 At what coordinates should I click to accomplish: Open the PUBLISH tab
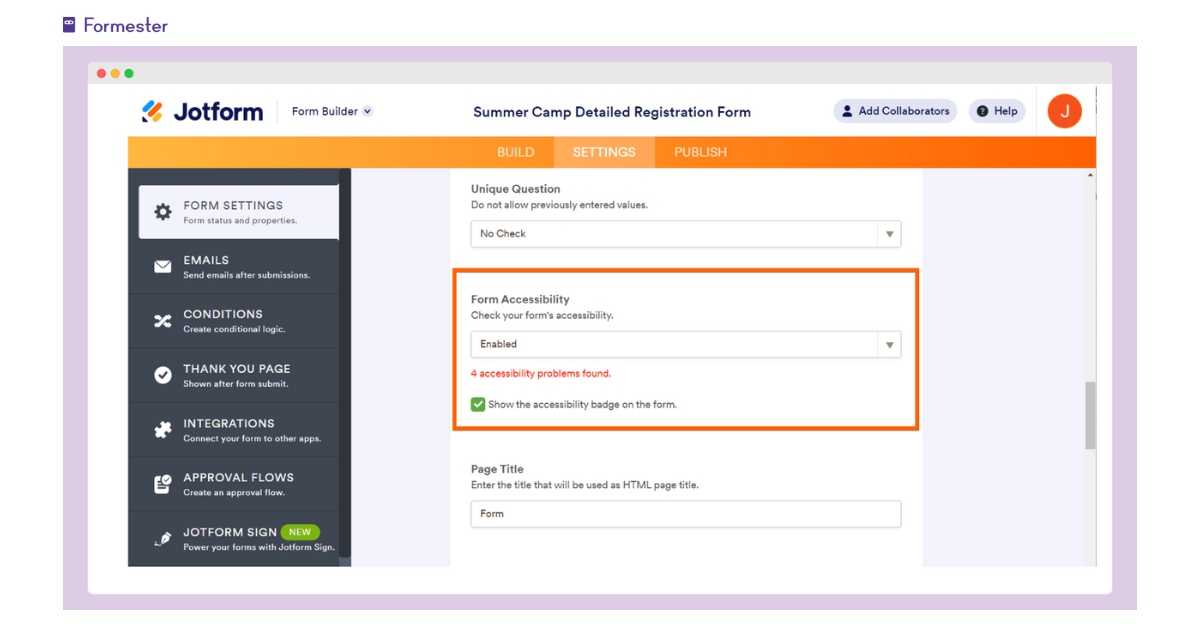coord(699,151)
